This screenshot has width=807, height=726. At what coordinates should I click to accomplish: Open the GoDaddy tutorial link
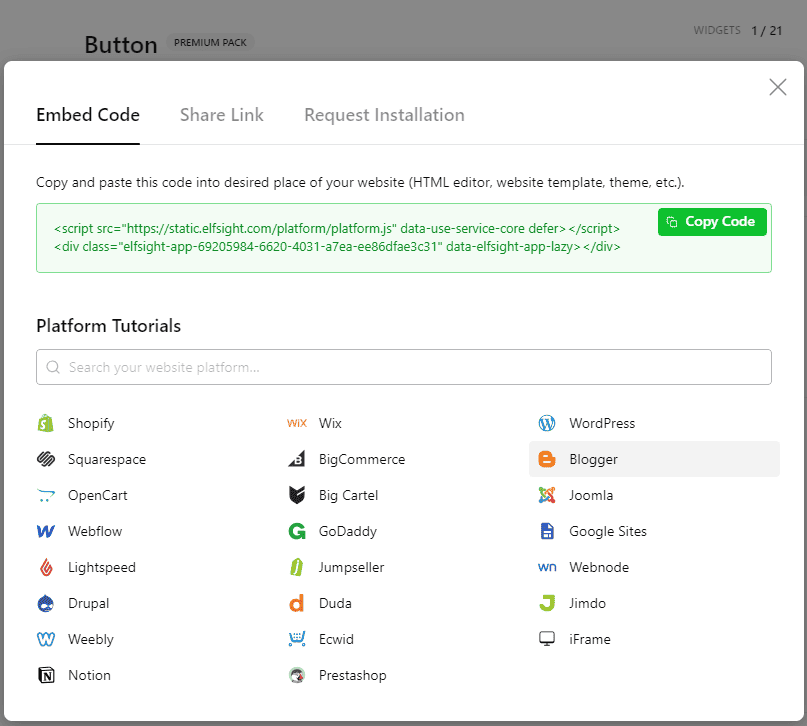pos(348,532)
